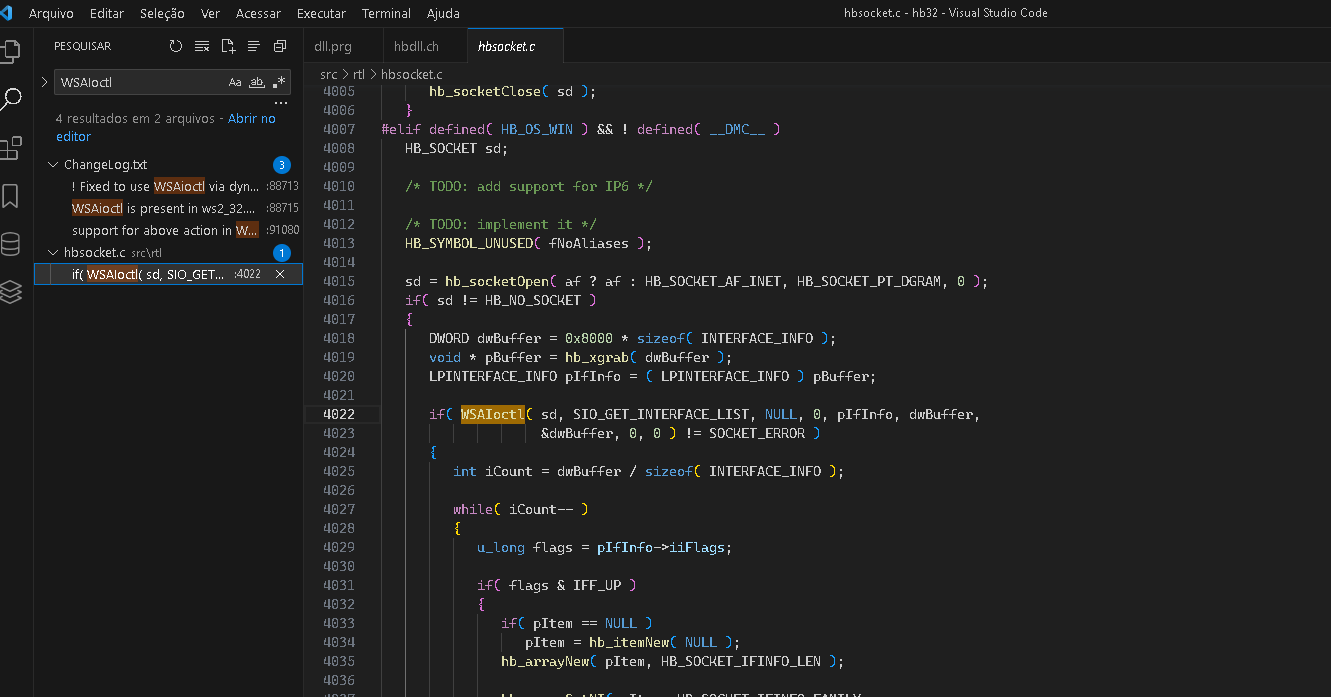
Task: Toggle Match Whole Word option
Action: tap(257, 82)
